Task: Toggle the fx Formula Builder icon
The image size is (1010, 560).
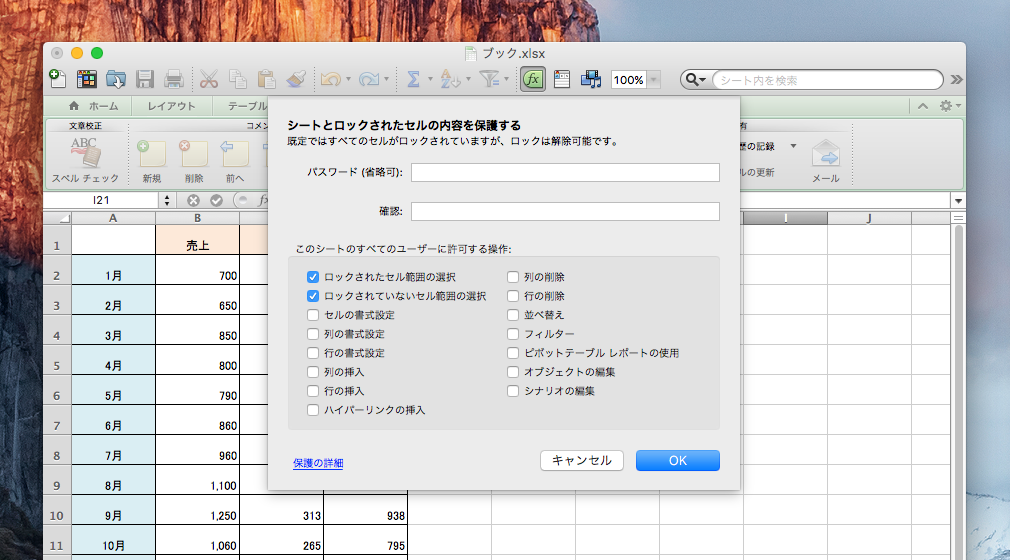Action: (x=533, y=79)
